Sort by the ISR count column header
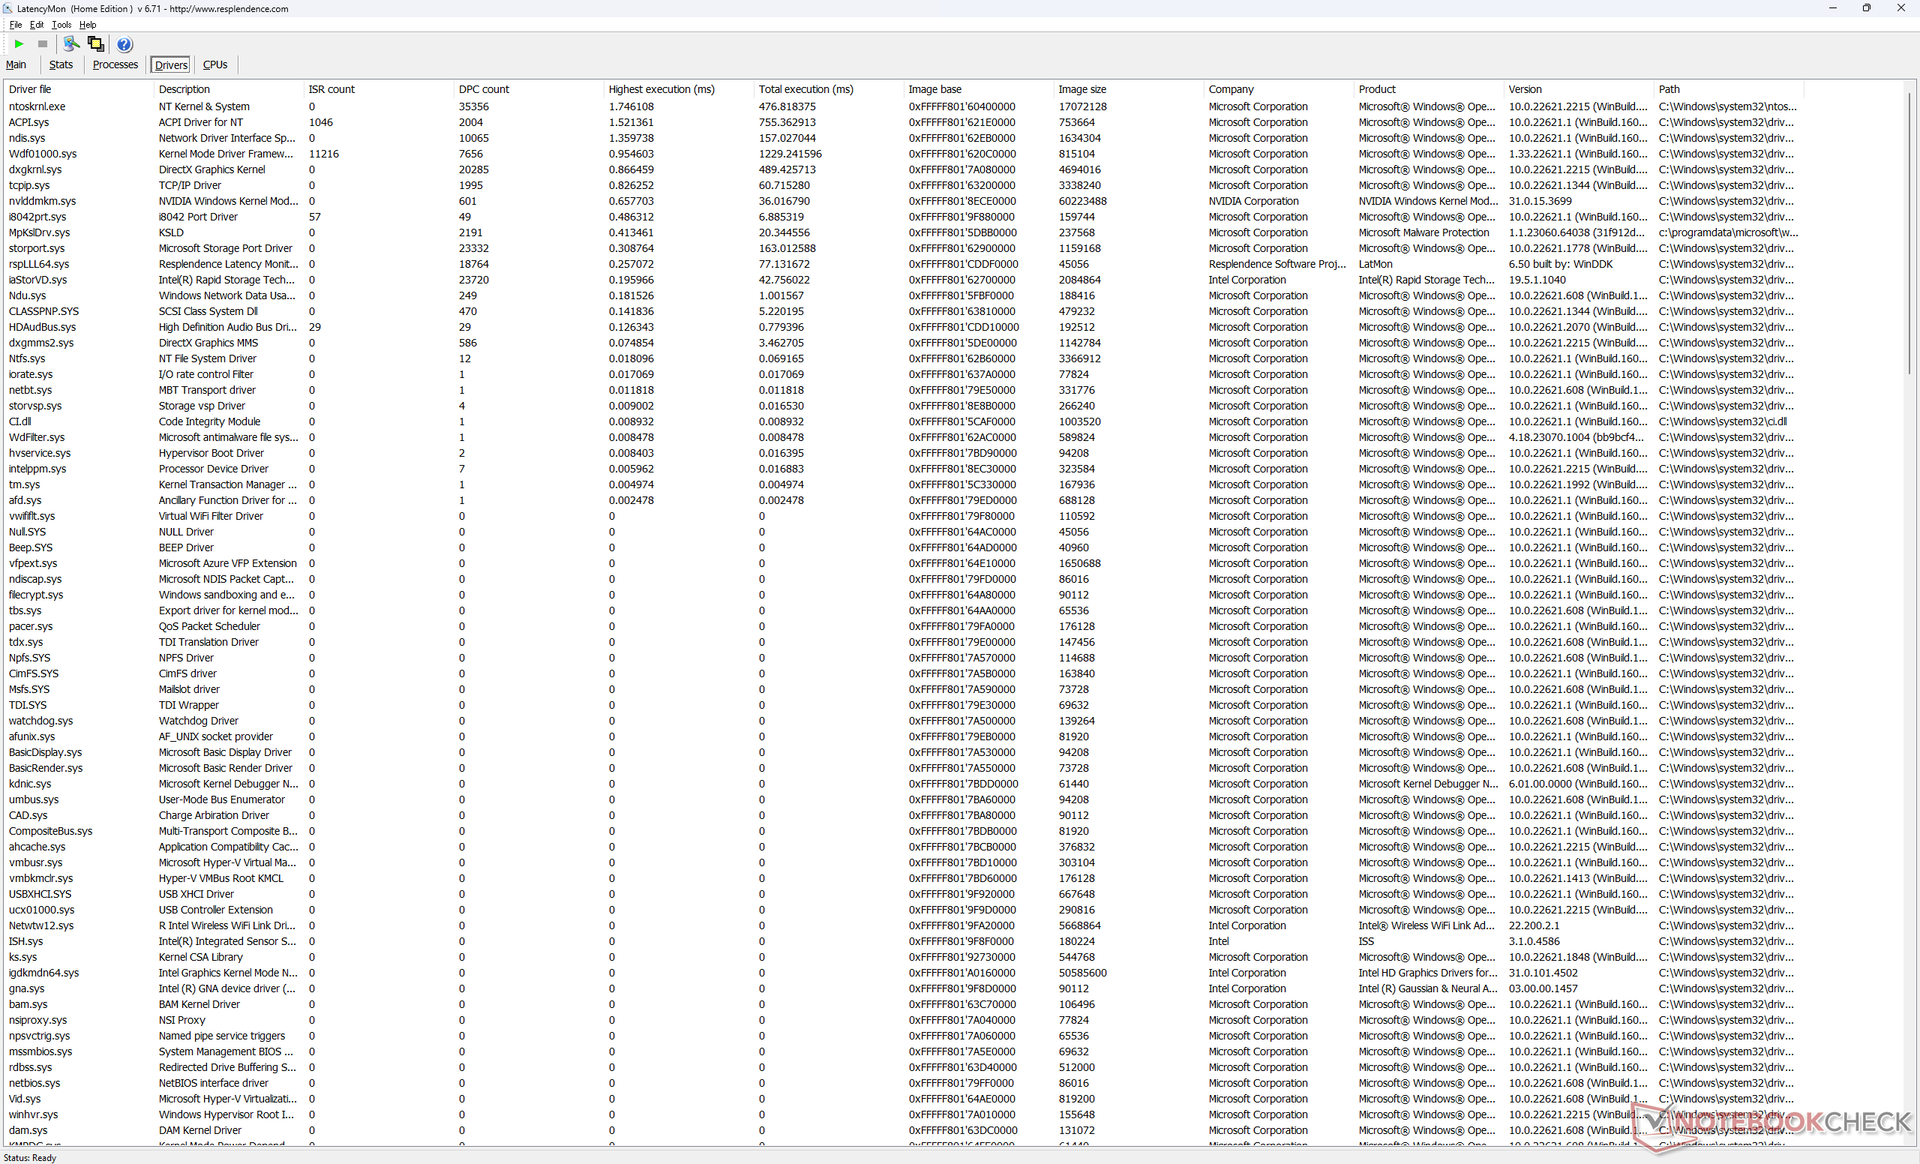The height and width of the screenshot is (1164, 1920). point(331,89)
